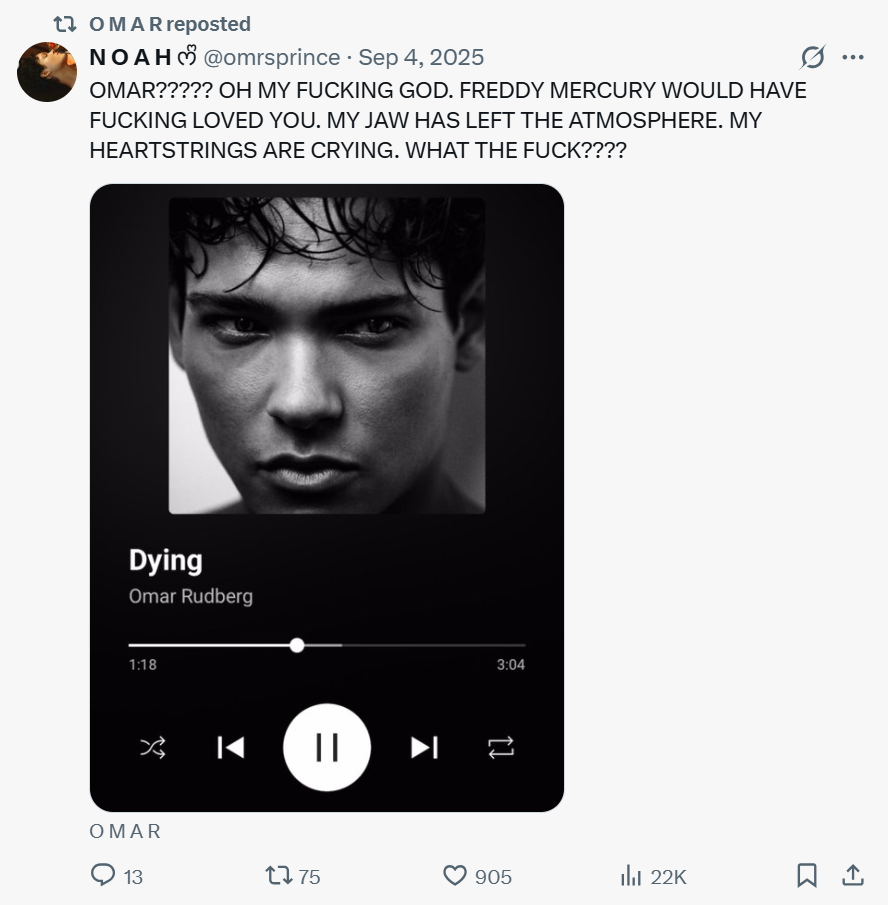Screen dimensions: 888x905
Task: View post analytics bar chart icon
Action: click(x=631, y=876)
